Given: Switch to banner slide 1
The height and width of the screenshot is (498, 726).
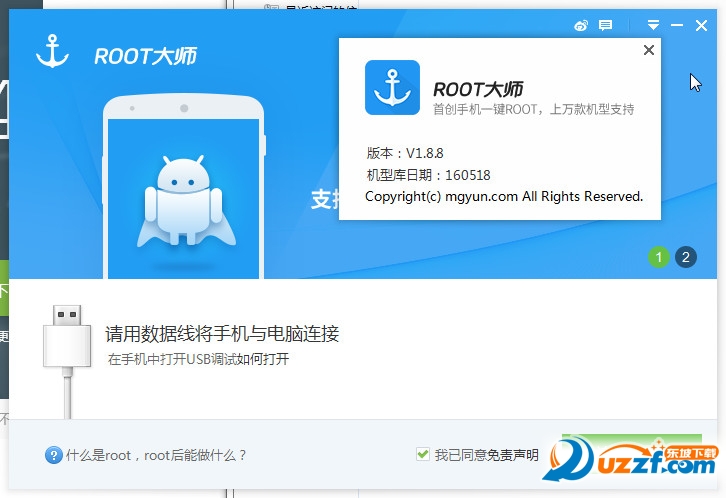Looking at the screenshot, I should coord(658,257).
